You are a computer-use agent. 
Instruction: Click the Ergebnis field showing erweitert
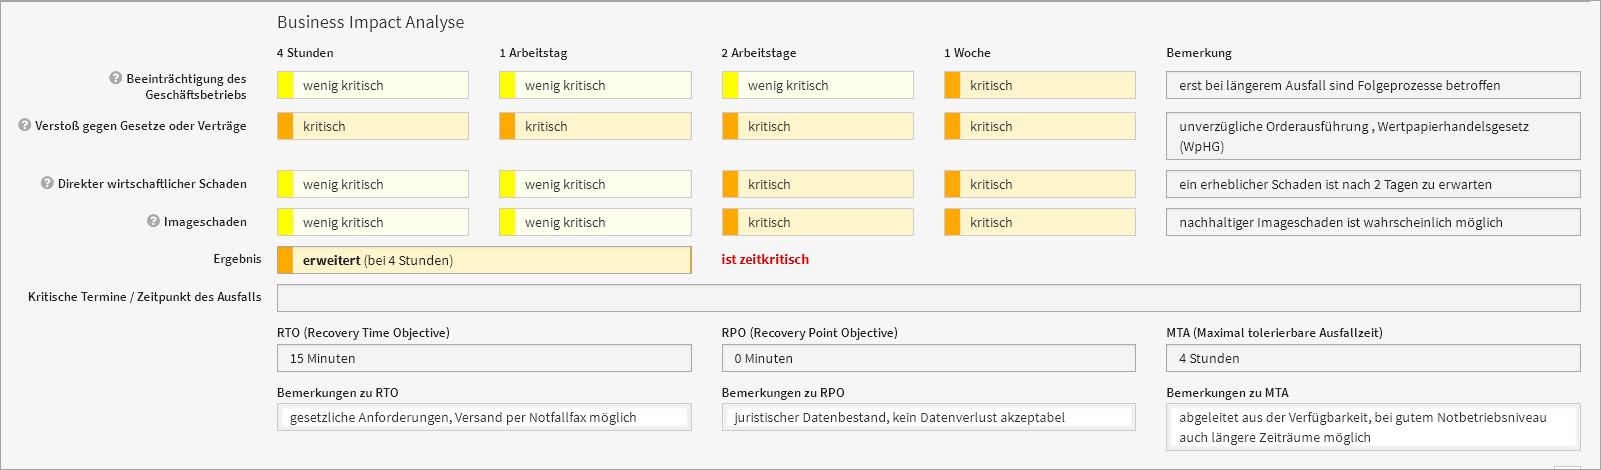coord(490,261)
